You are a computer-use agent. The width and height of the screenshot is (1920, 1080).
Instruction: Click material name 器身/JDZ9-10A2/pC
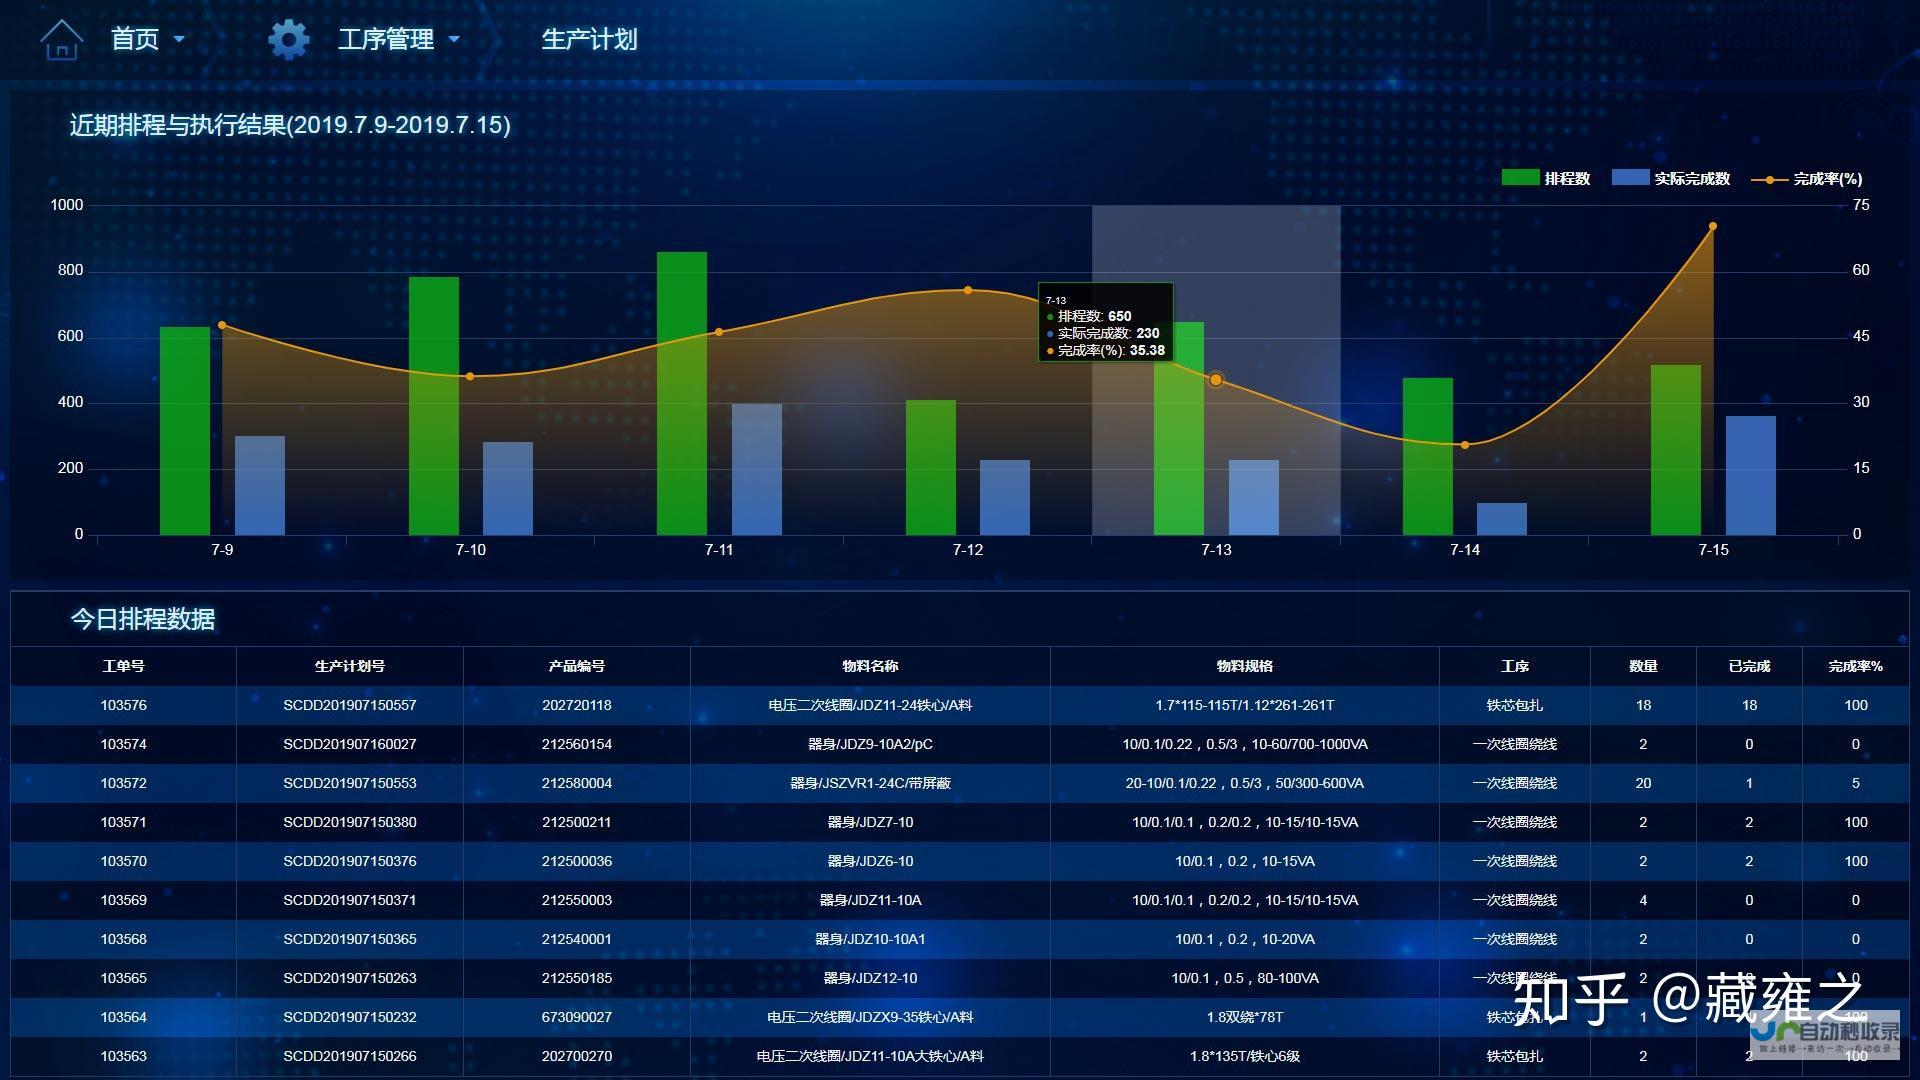(x=870, y=744)
